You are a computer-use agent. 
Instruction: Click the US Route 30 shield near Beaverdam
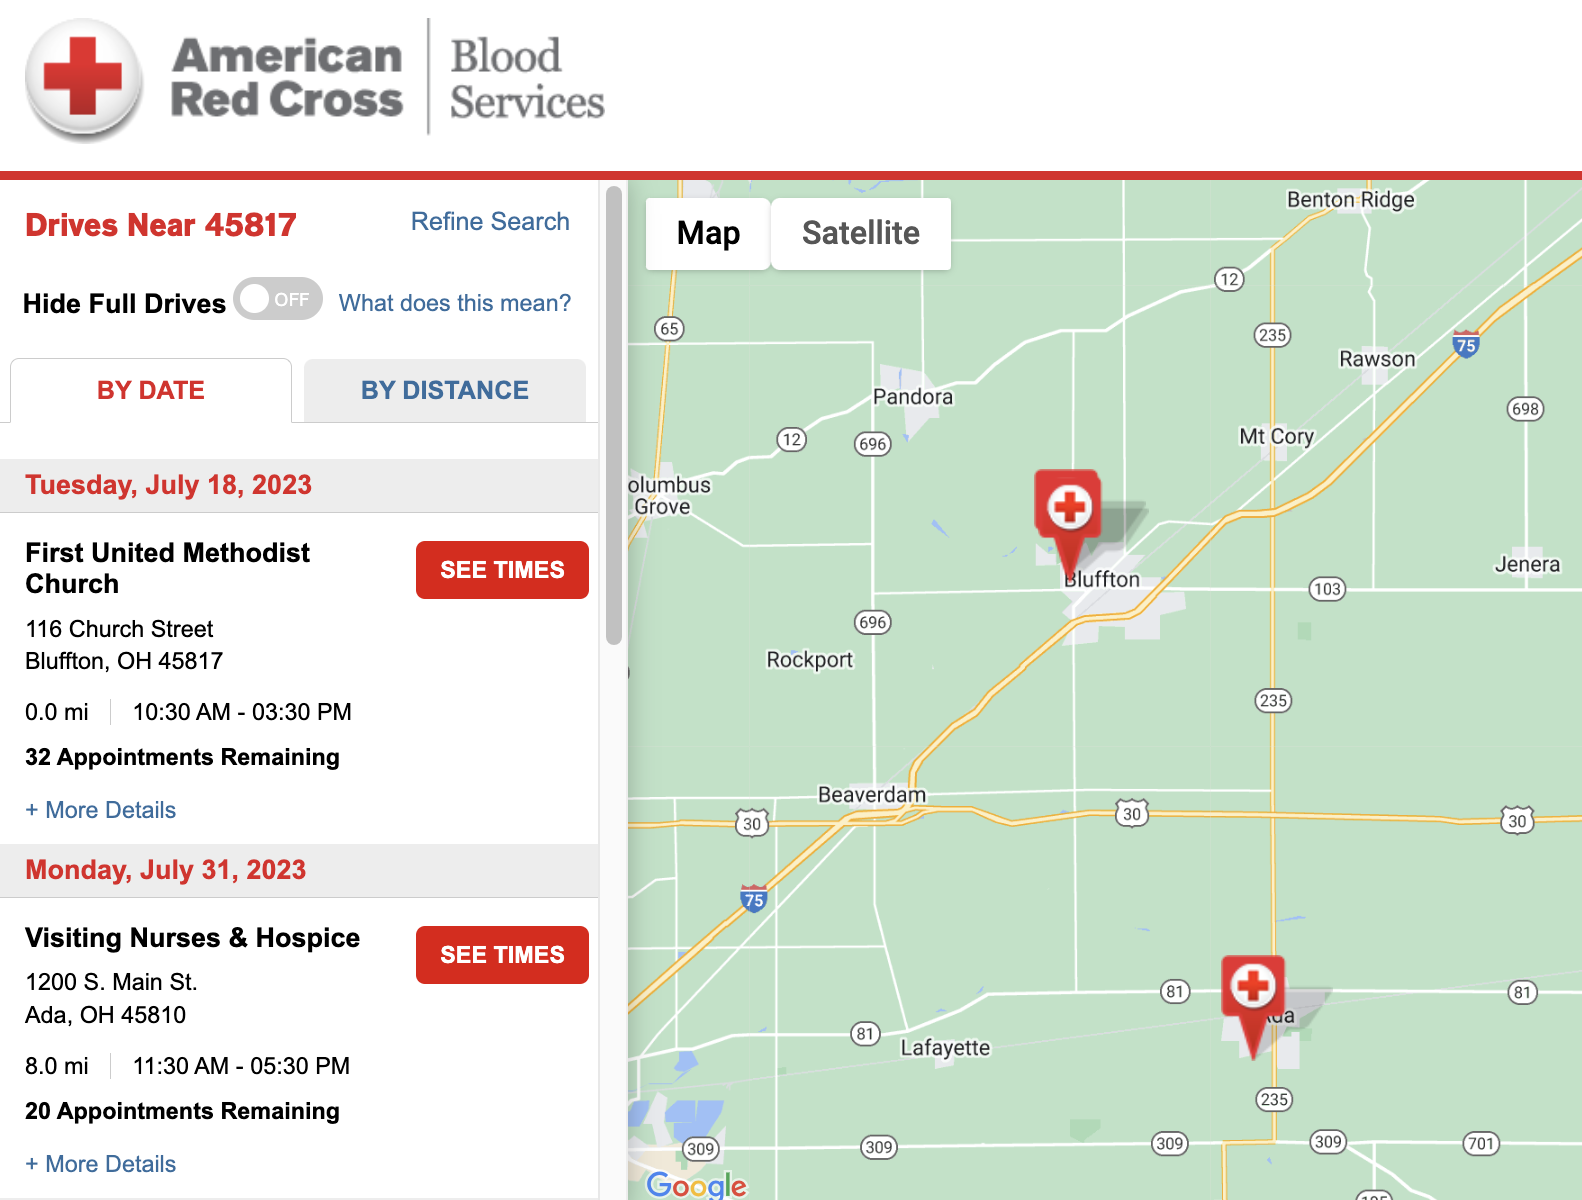[752, 823]
